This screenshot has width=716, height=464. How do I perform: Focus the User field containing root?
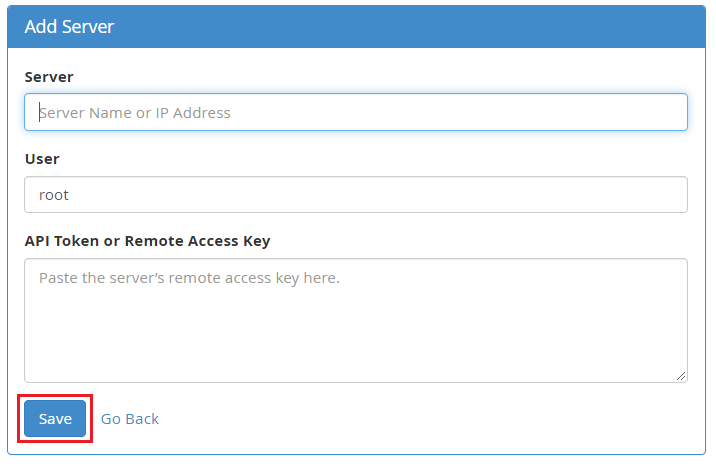[x=355, y=195]
